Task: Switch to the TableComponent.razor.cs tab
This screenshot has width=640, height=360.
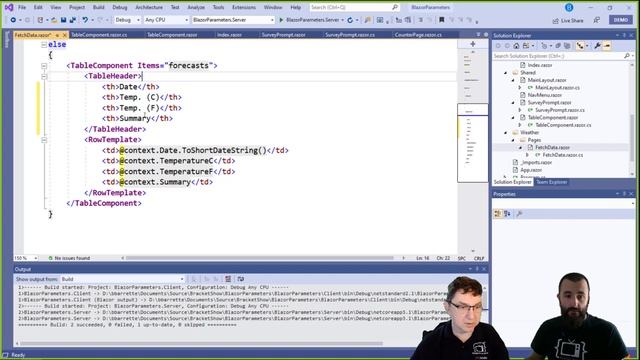Action: [99, 35]
